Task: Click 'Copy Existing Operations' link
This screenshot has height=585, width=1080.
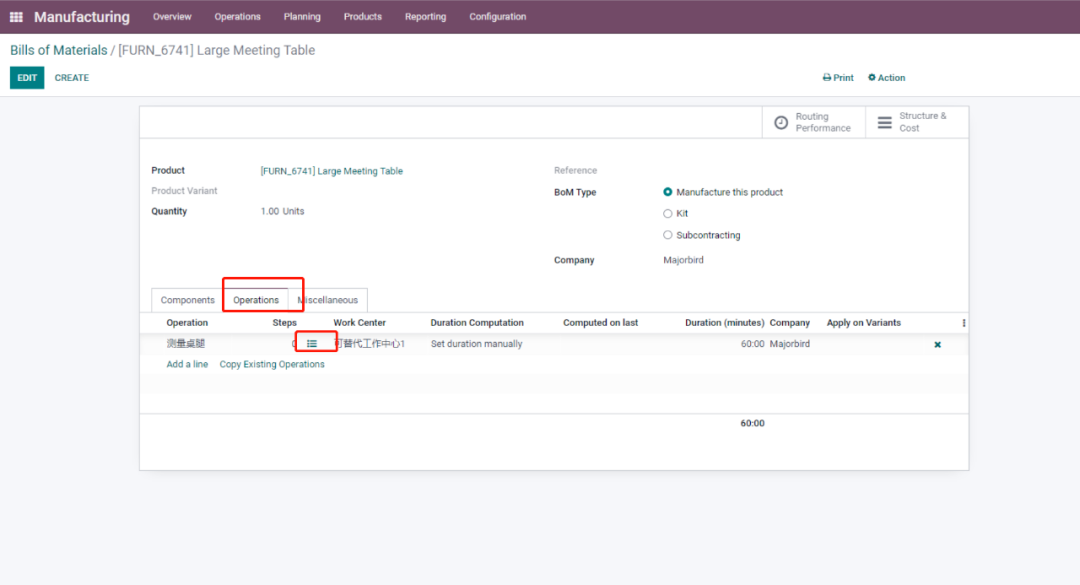Action: pyautogui.click(x=272, y=365)
